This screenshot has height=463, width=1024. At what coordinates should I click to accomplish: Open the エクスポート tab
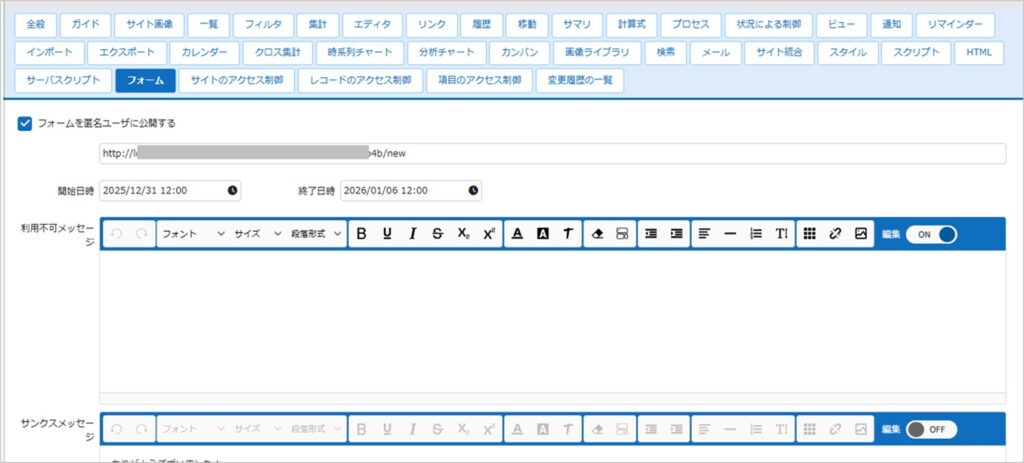point(121,52)
